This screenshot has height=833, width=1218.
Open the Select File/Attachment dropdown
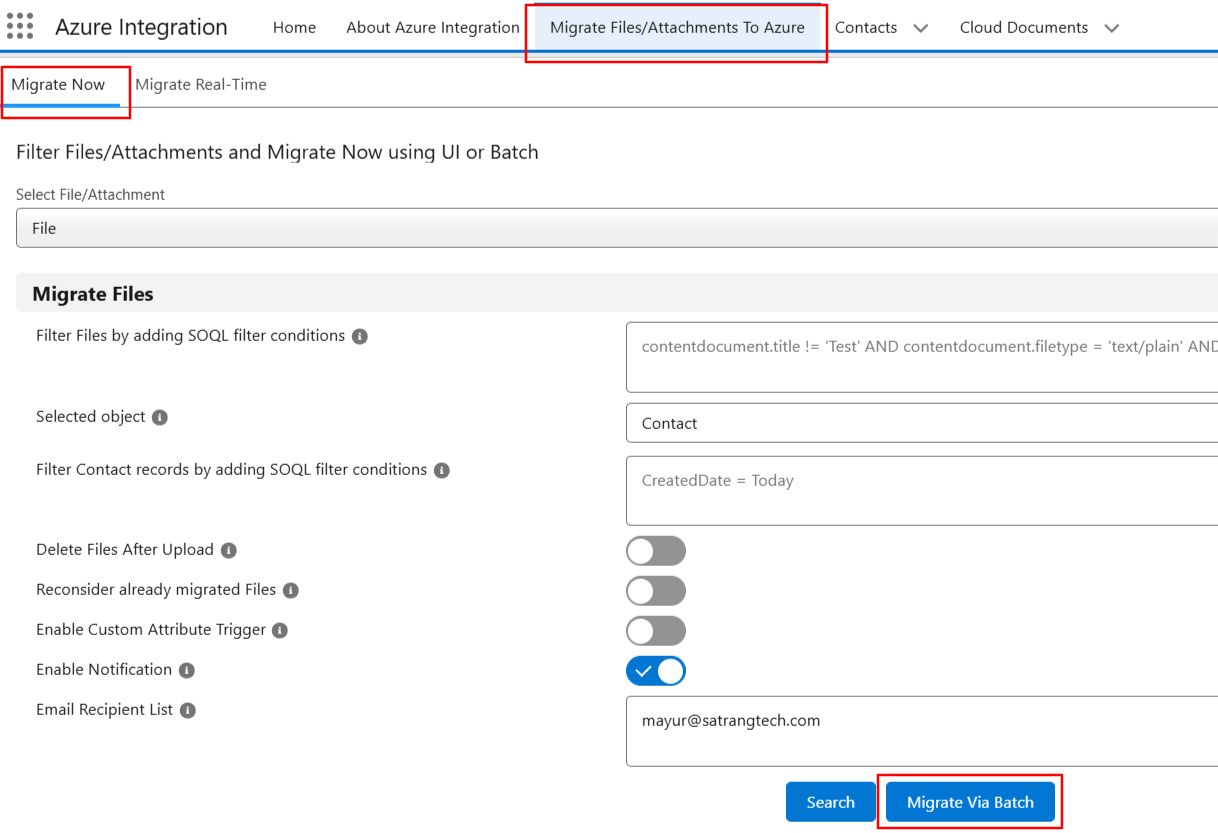click(x=617, y=228)
